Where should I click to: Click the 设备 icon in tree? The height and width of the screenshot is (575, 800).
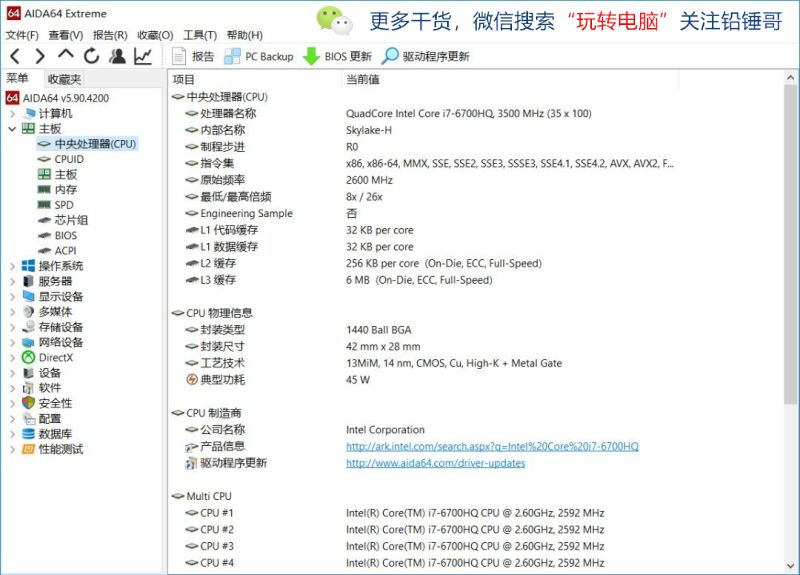tap(29, 373)
